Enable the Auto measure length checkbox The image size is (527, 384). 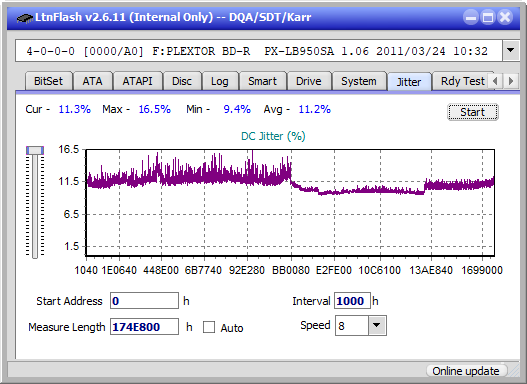(x=209, y=327)
